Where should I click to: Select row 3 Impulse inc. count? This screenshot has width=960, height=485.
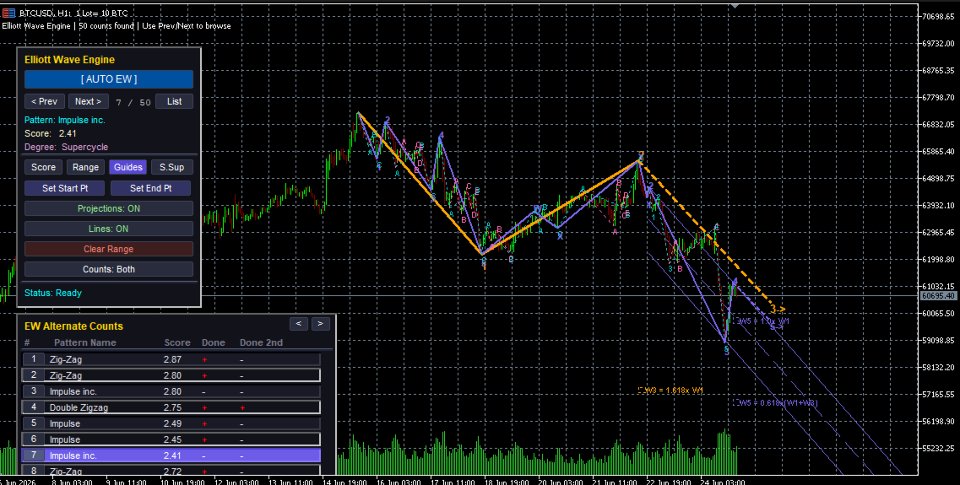click(x=171, y=391)
